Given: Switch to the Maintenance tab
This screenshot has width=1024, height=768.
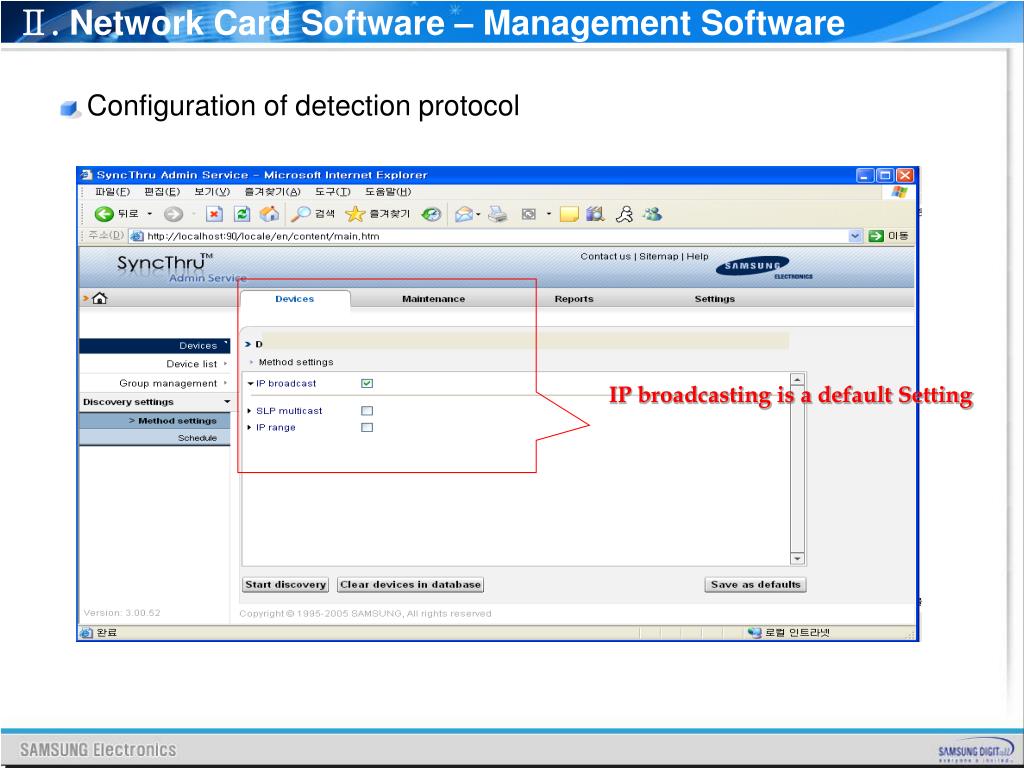Looking at the screenshot, I should (434, 298).
